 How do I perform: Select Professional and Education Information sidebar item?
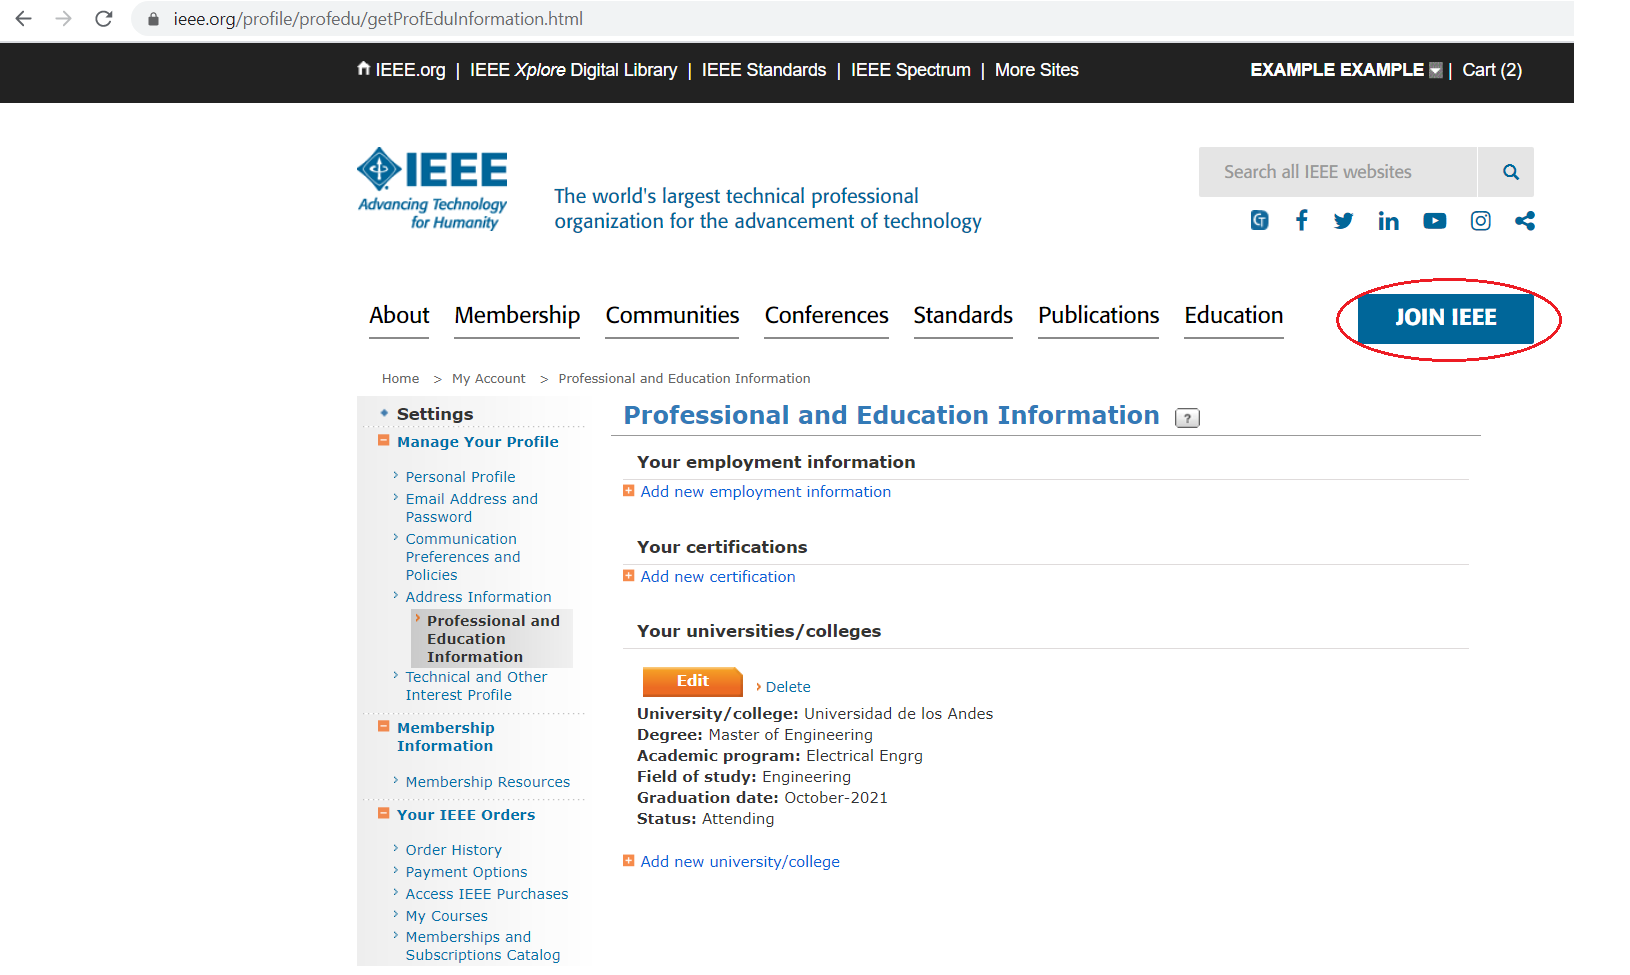point(493,639)
